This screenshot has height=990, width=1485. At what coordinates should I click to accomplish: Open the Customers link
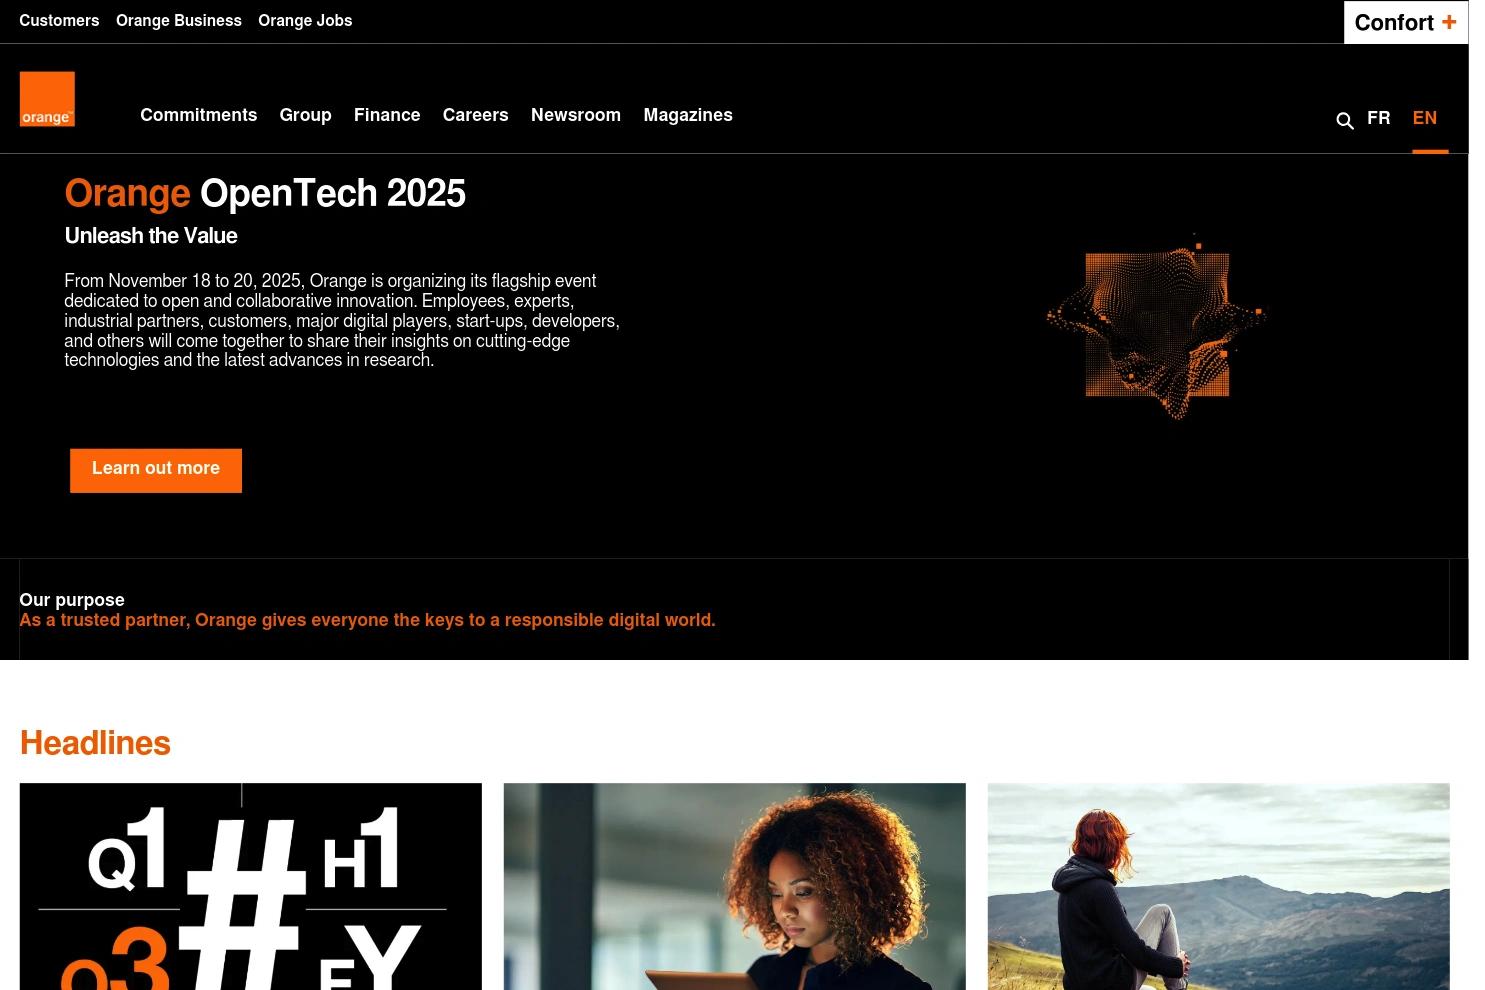coord(59,21)
